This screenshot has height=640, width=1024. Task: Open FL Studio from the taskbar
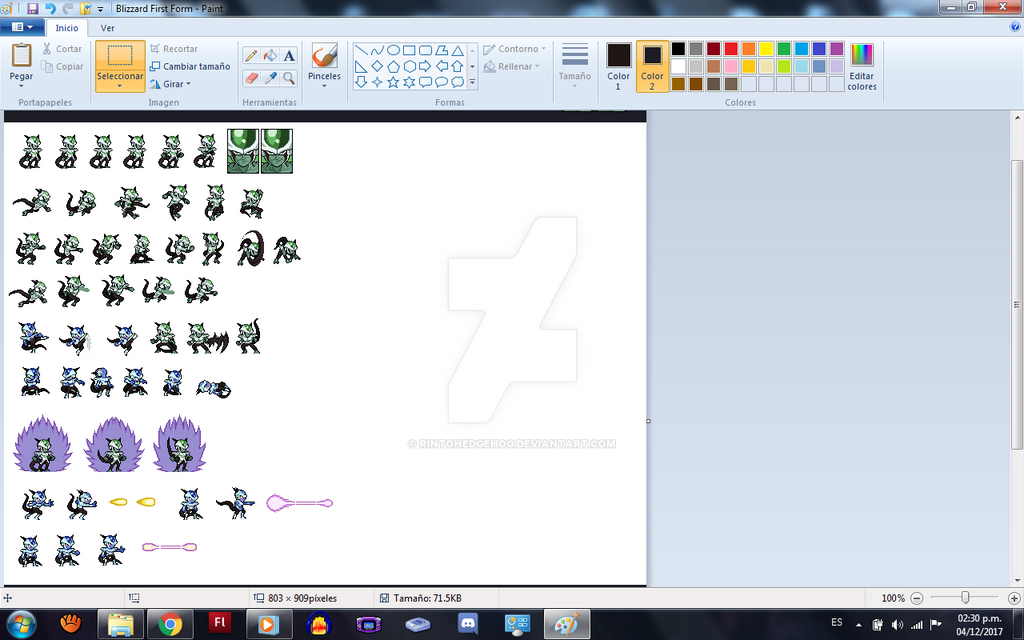click(x=219, y=624)
